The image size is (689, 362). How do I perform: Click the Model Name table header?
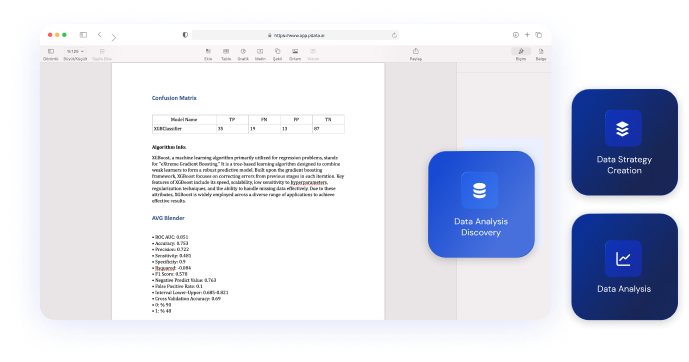click(184, 119)
